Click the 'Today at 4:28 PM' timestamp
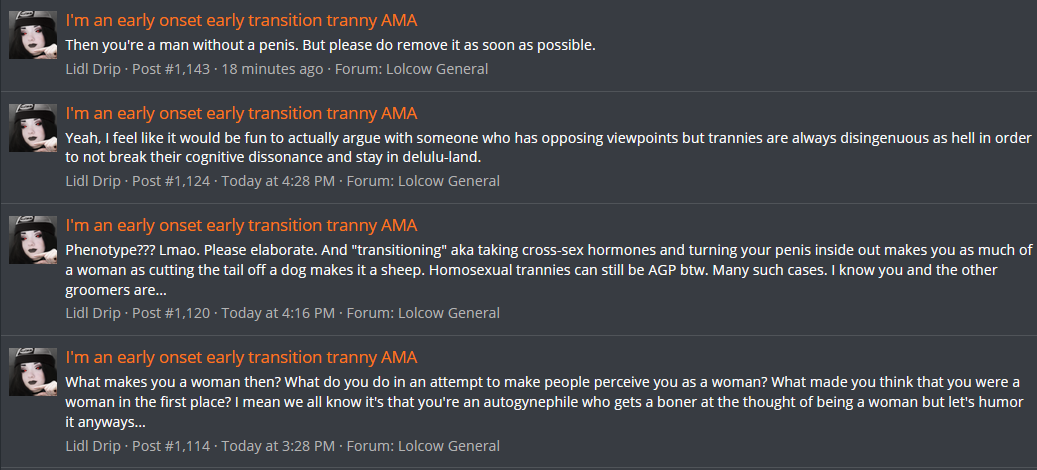This screenshot has height=470, width=1037. tap(278, 181)
